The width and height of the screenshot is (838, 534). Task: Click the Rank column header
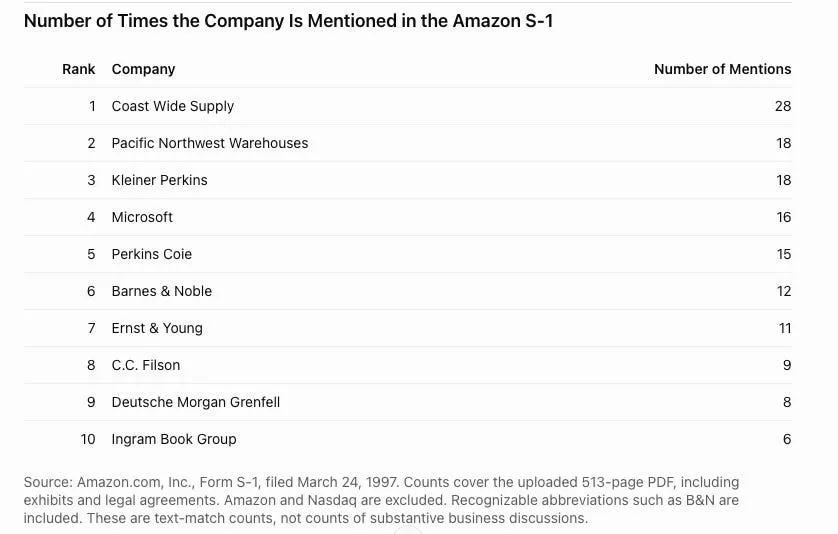[x=79, y=69]
